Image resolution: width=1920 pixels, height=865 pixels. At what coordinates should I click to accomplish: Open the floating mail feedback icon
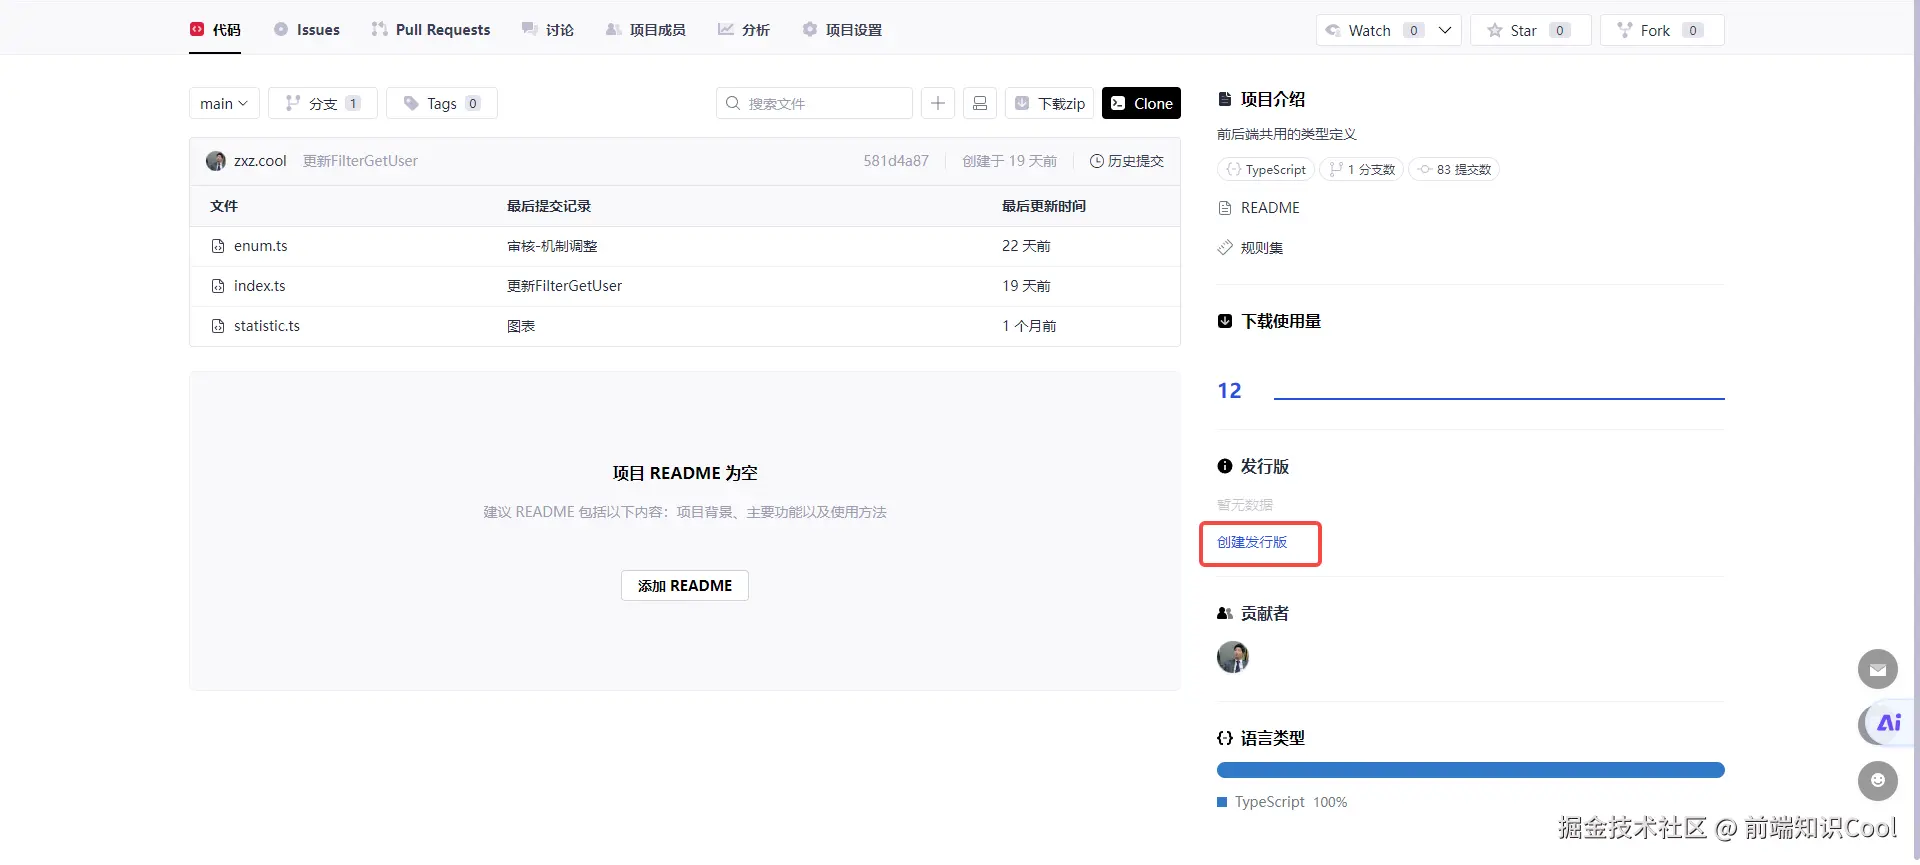[x=1878, y=669]
